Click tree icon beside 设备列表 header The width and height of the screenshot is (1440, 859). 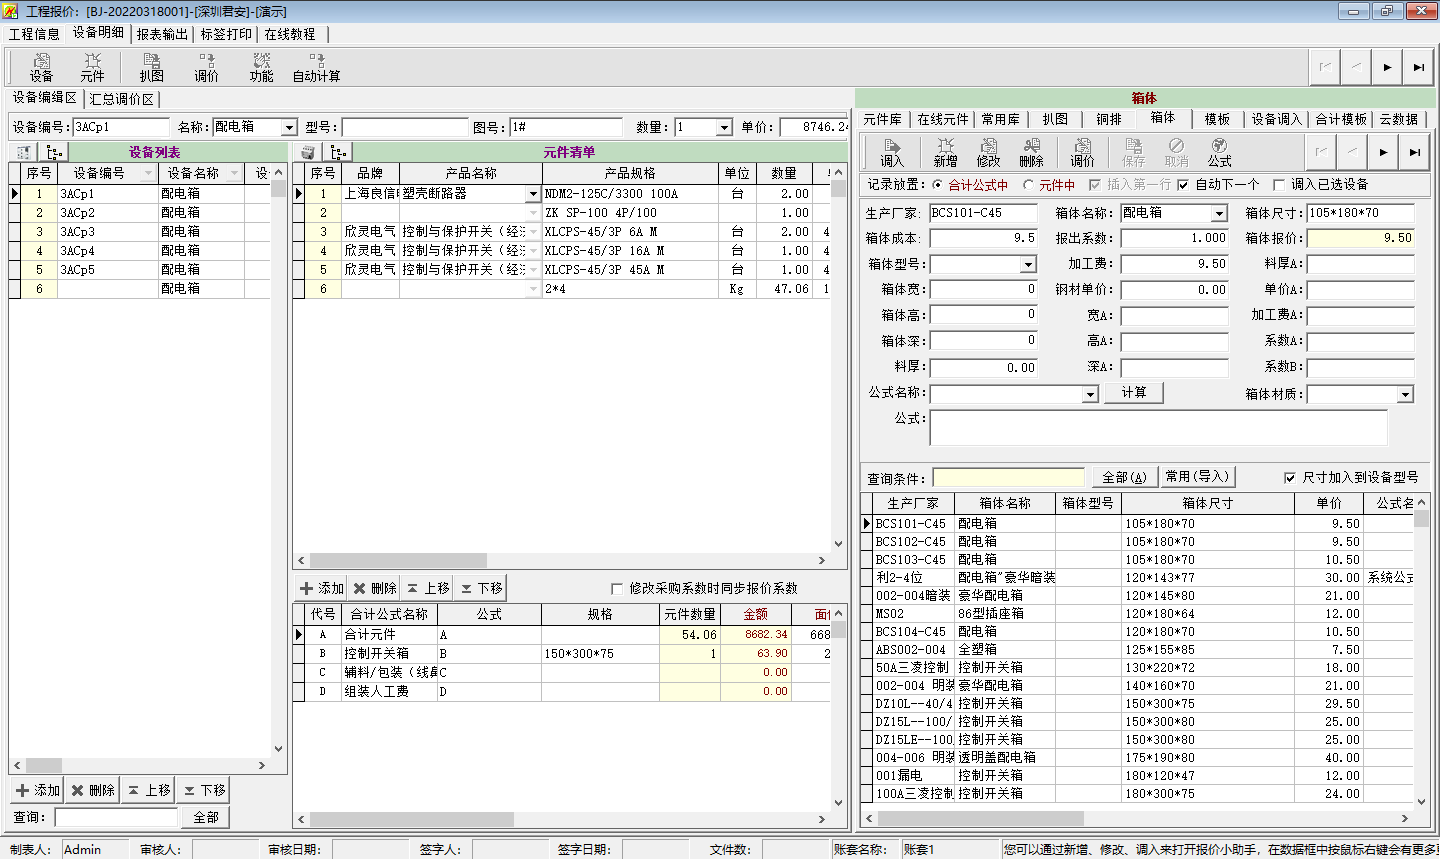[54, 152]
